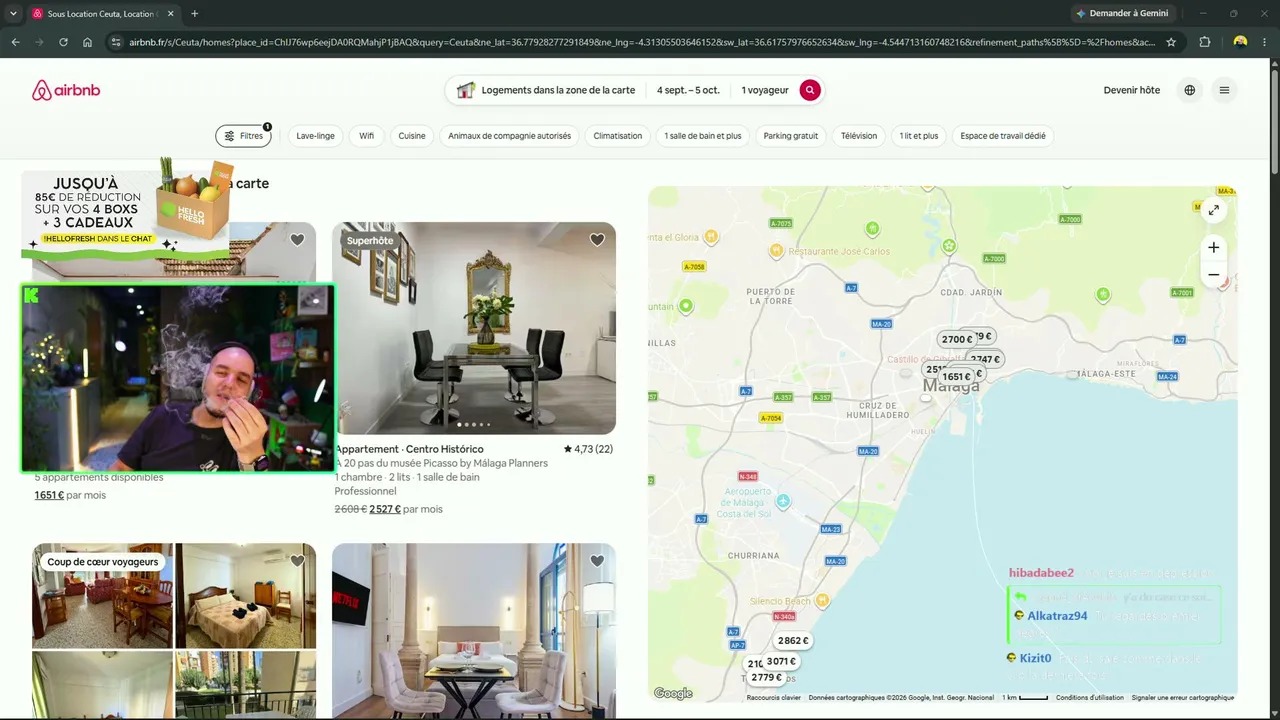Open a new browser tab
Image resolution: width=1280 pixels, height=720 pixels.
(x=194, y=14)
